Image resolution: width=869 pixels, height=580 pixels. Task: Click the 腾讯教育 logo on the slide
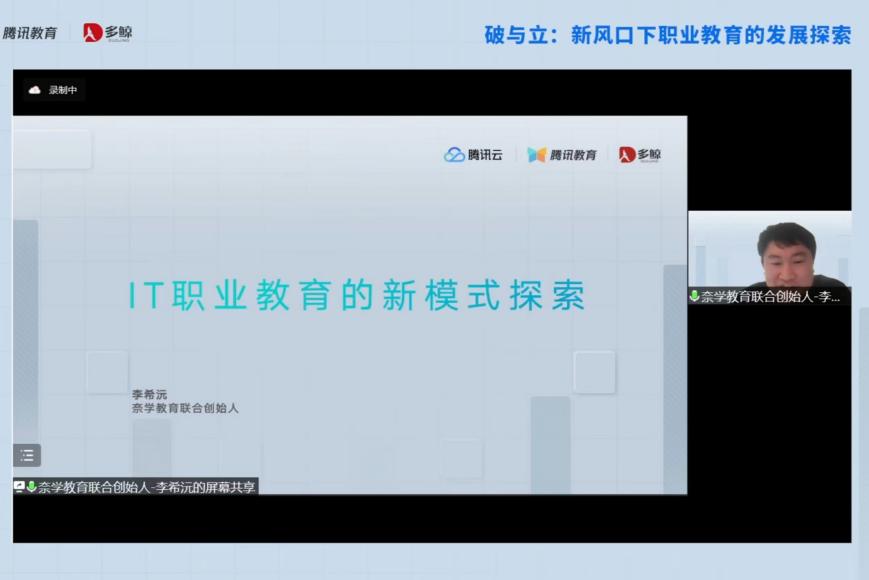pos(562,155)
